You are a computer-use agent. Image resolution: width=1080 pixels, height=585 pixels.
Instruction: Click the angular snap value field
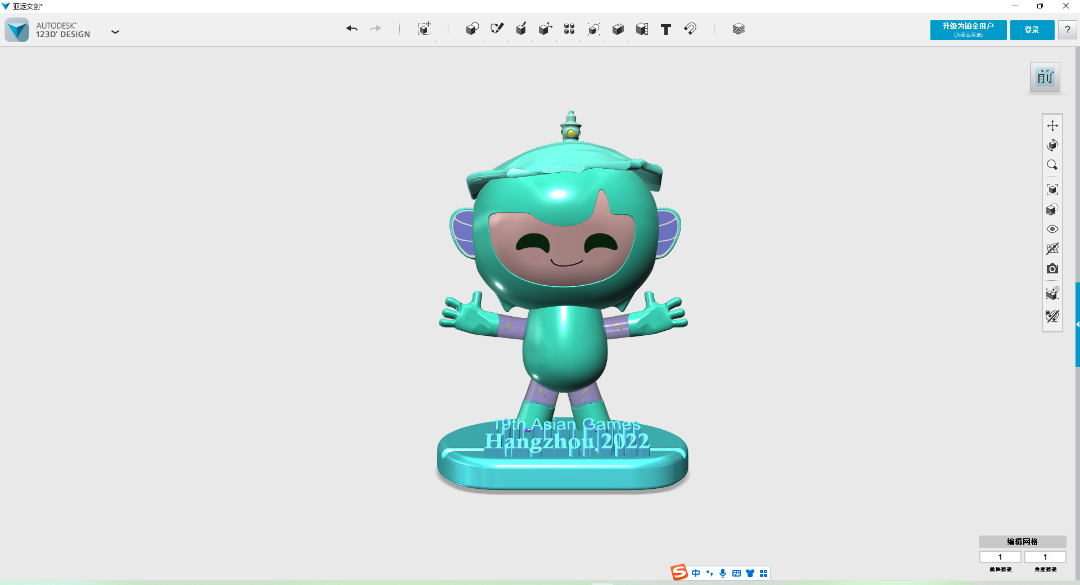pyautogui.click(x=1045, y=557)
